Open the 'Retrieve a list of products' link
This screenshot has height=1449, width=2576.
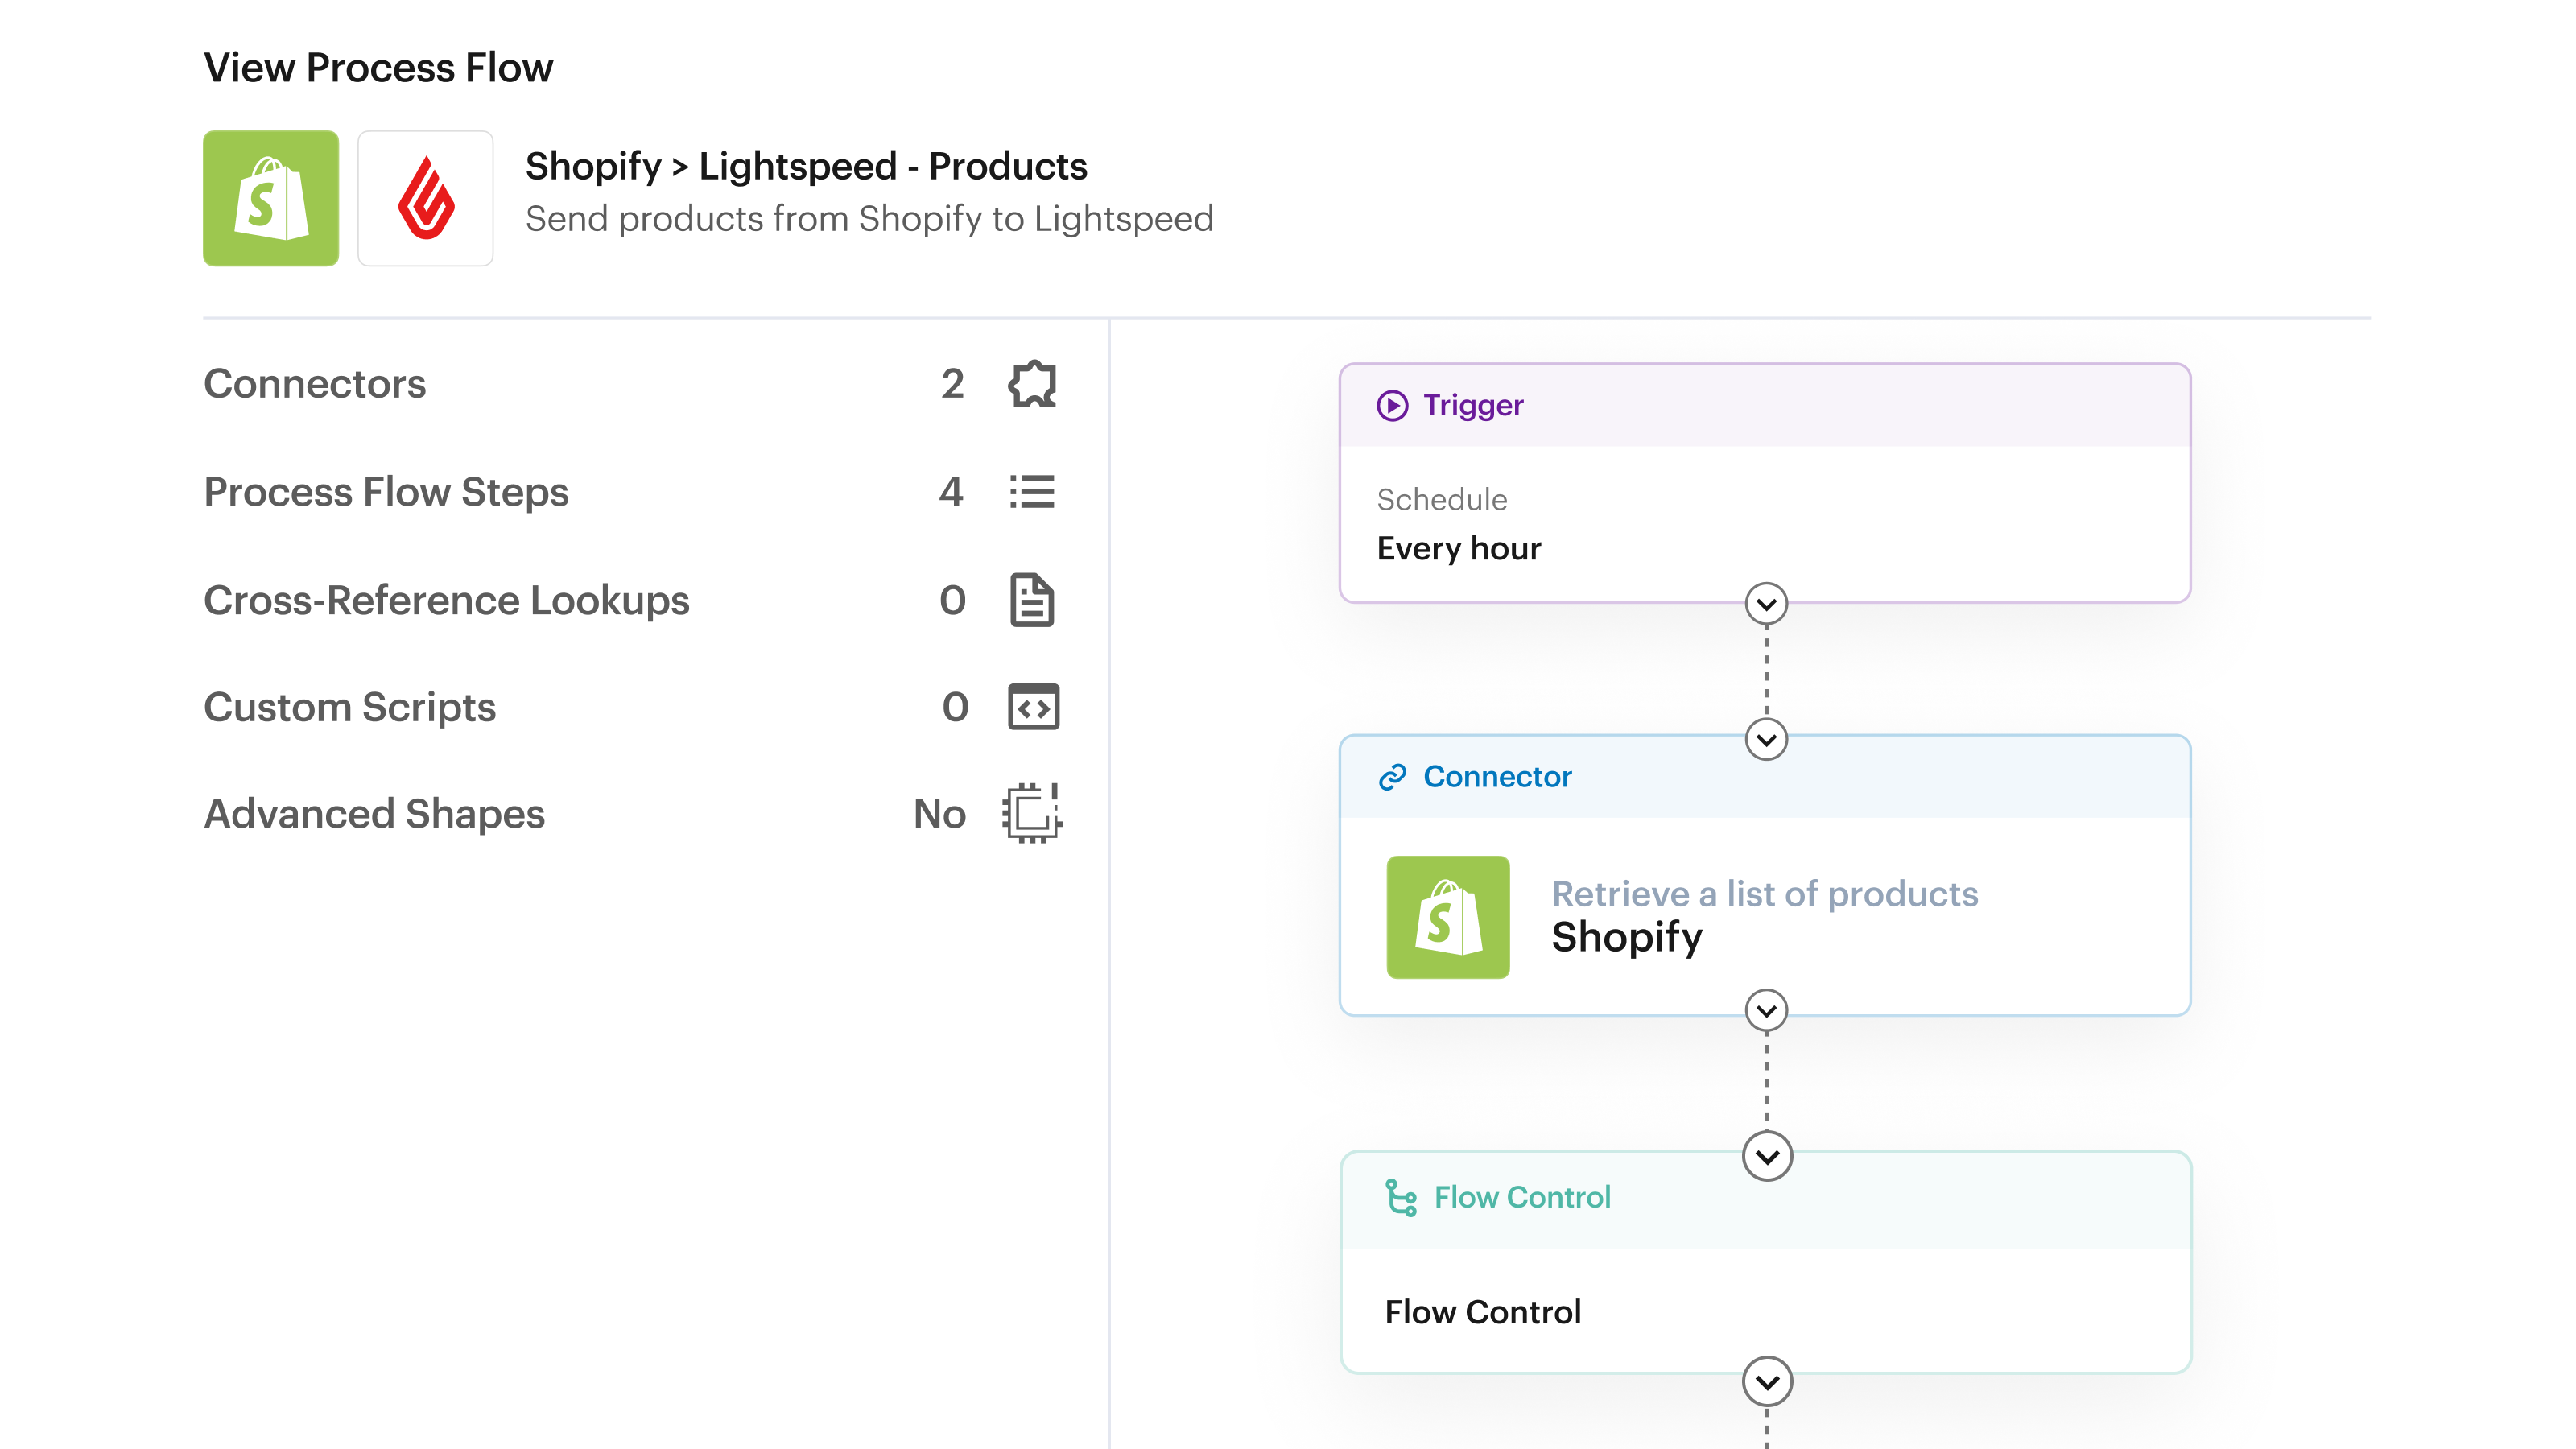tap(1764, 894)
